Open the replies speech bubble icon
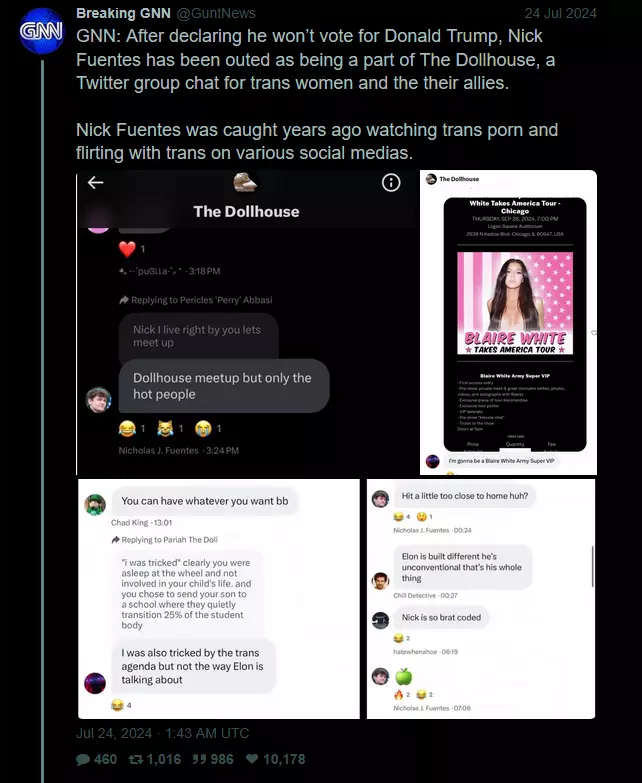642x783 pixels. pos(83,760)
